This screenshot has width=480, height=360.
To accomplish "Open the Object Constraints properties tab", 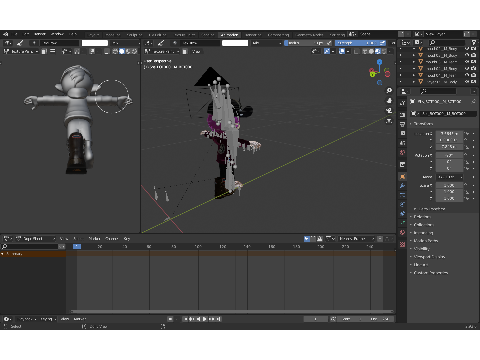I will coord(403,214).
